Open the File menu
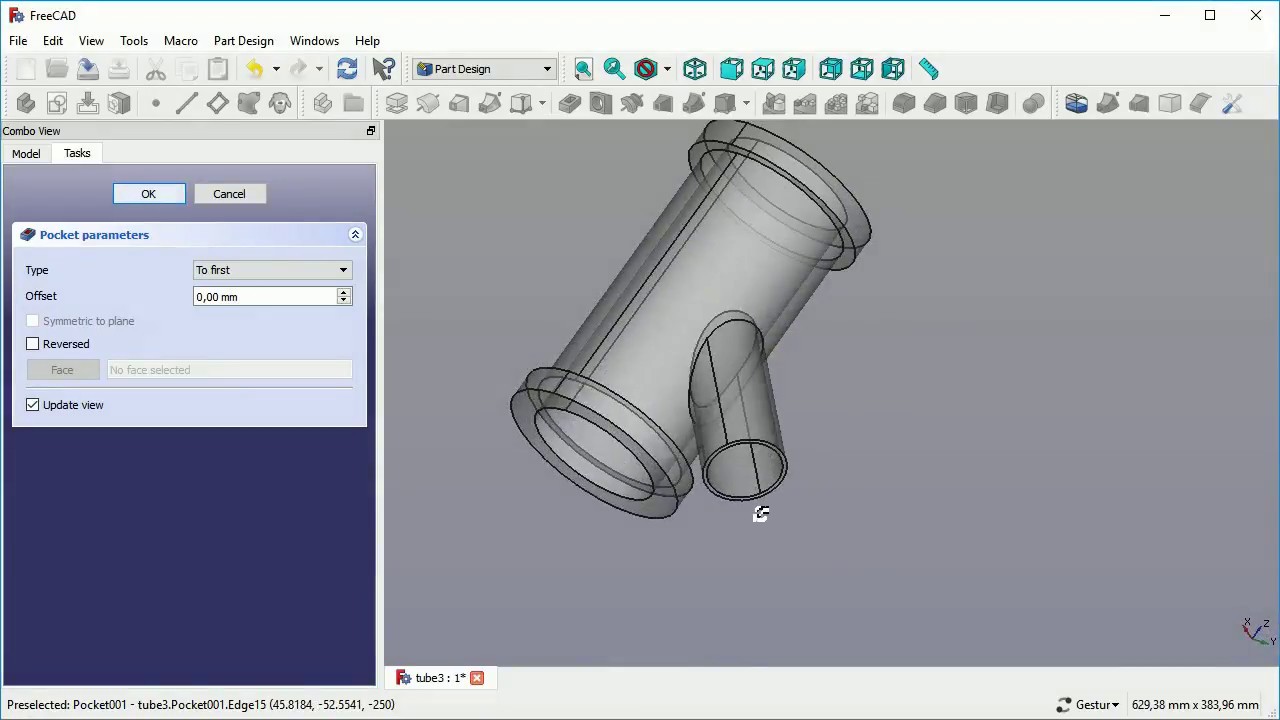This screenshot has width=1280, height=720. pyautogui.click(x=18, y=41)
